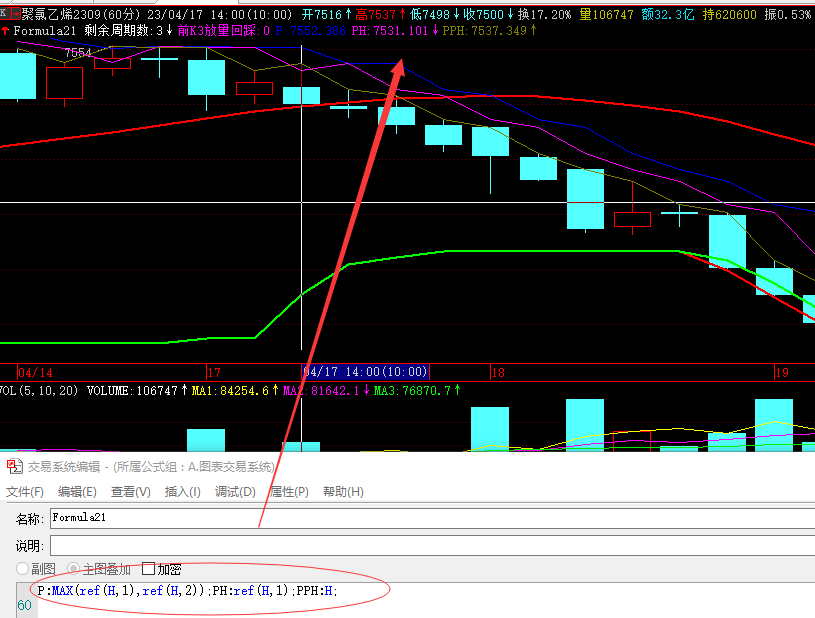This screenshot has height=618, width=815.
Task: Click the 持620600 open interest value
Action: click(x=729, y=15)
